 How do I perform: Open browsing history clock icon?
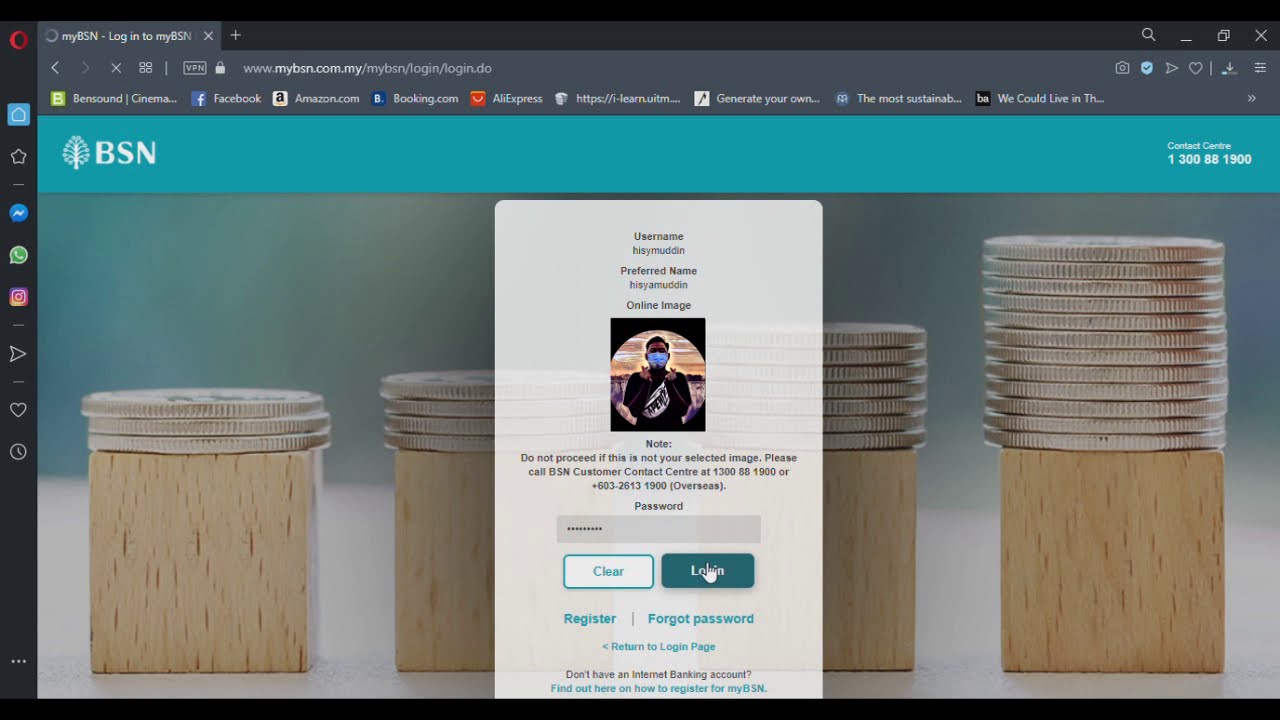click(18, 452)
